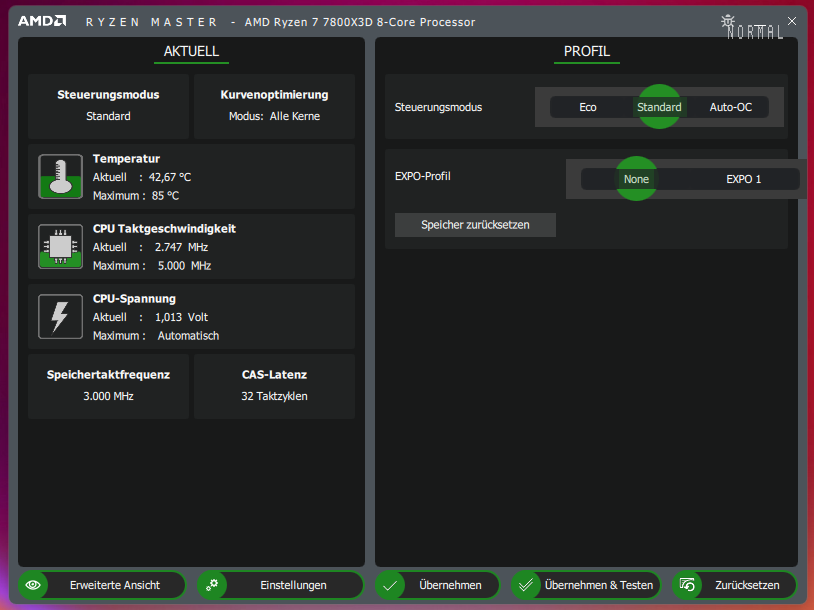Click the Zurücksetzen button
The image size is (814, 610).
[x=734, y=585]
